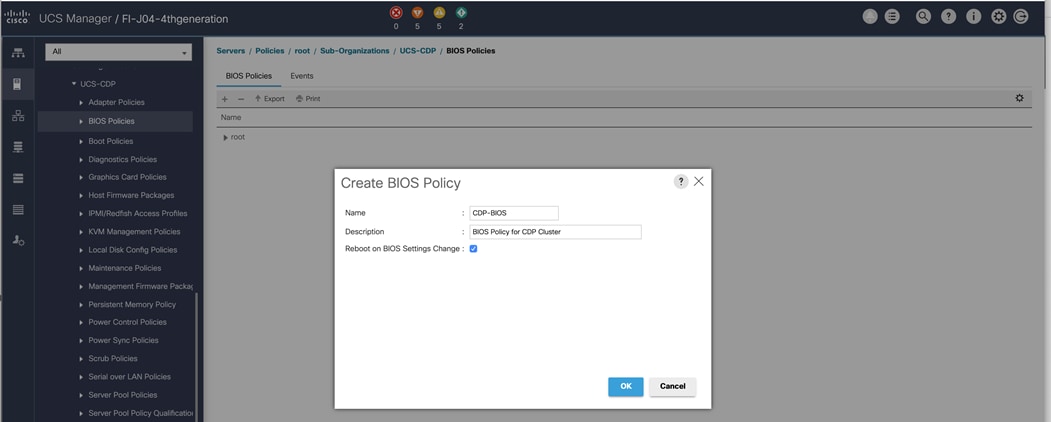This screenshot has height=422, width=1051.
Task: Select Server Pool Policies in the tree
Action: (x=123, y=395)
